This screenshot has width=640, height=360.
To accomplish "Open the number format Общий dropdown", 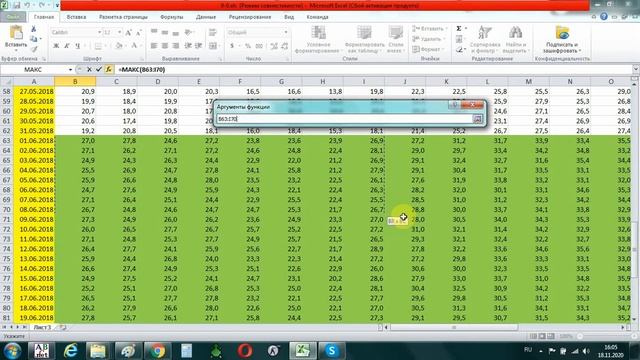I will [x=286, y=32].
